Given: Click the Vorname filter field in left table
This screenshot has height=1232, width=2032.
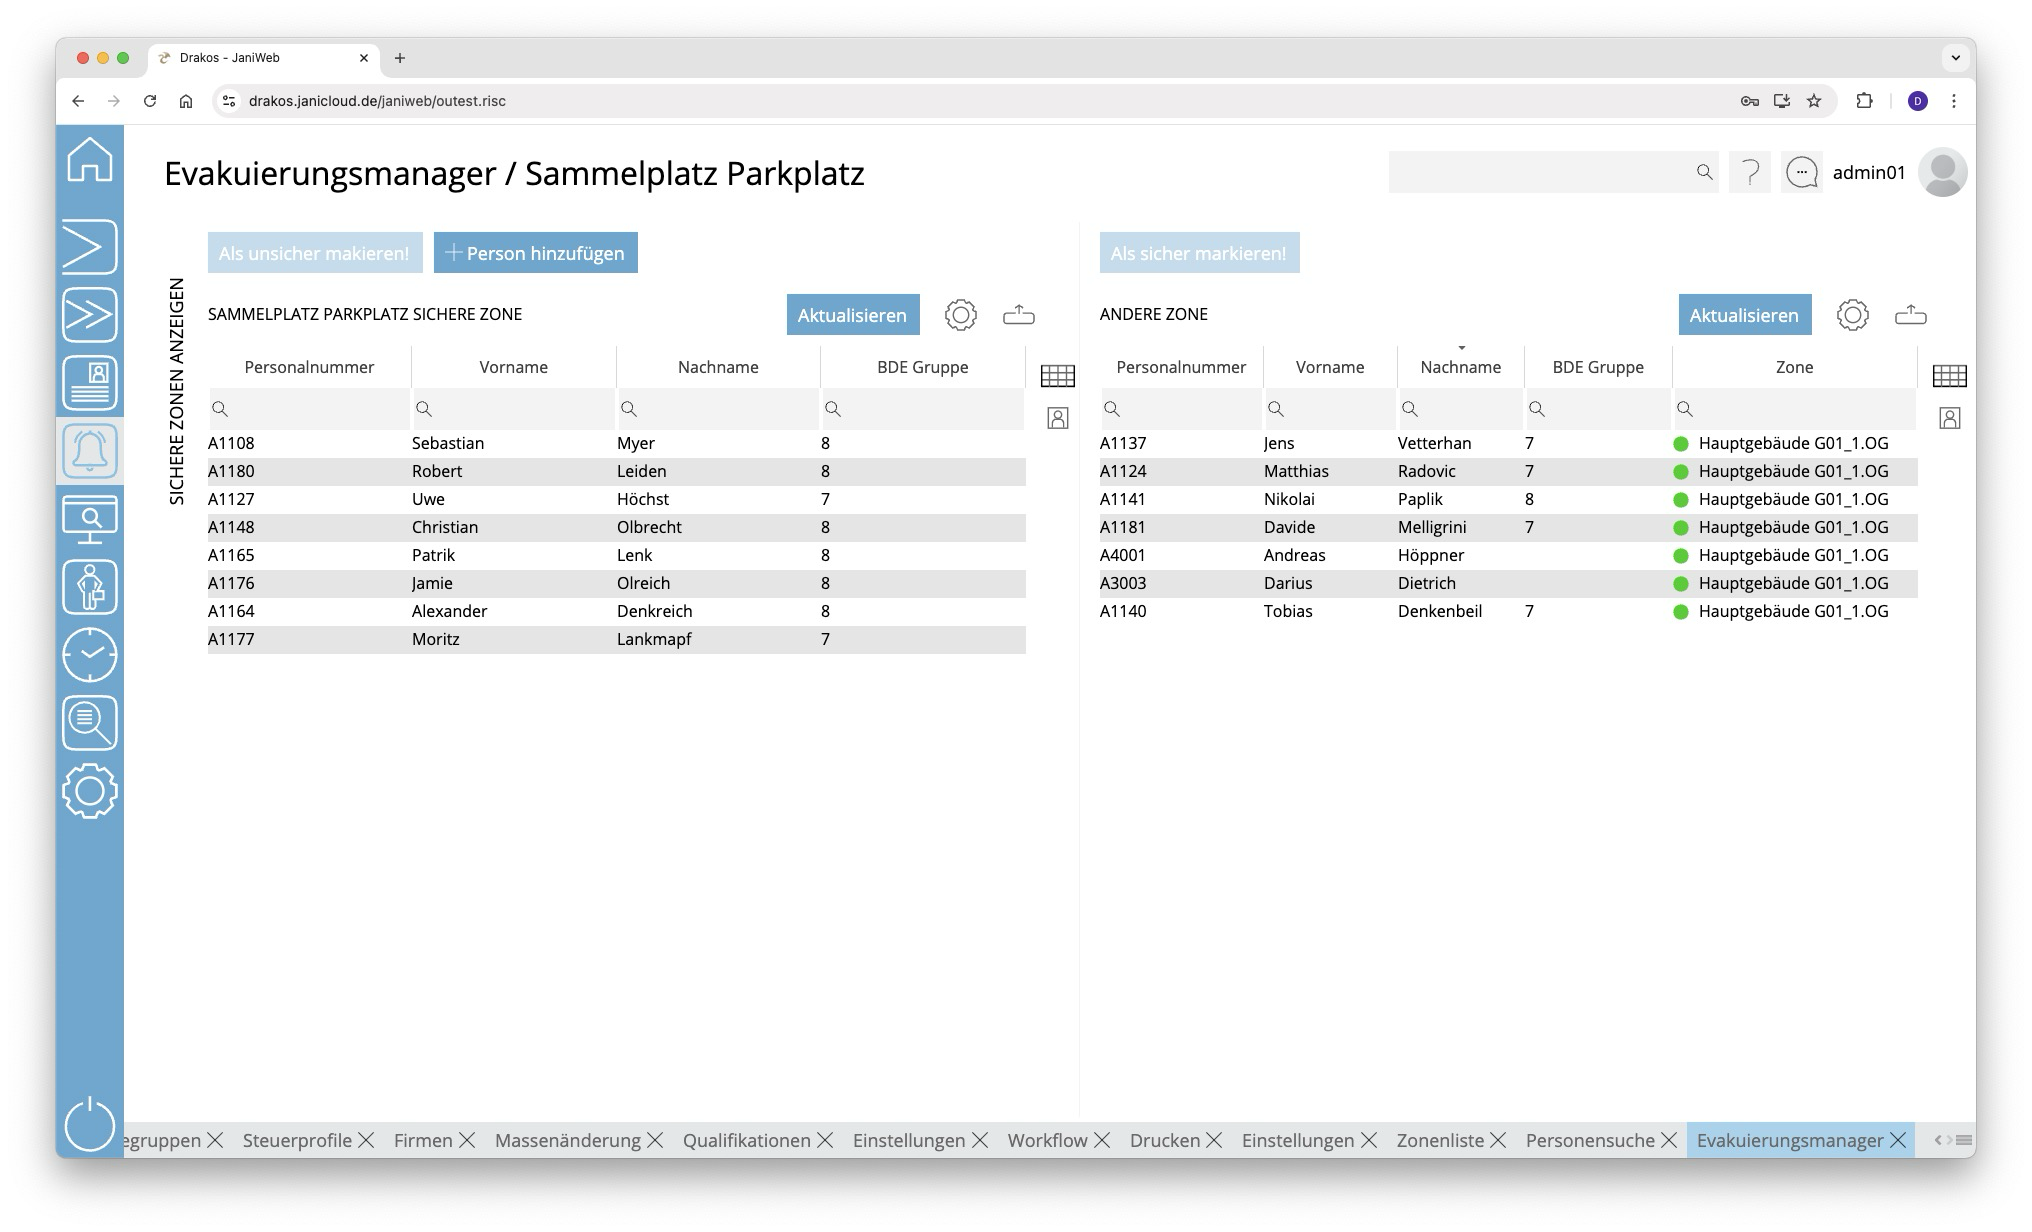Looking at the screenshot, I should tap(520, 409).
